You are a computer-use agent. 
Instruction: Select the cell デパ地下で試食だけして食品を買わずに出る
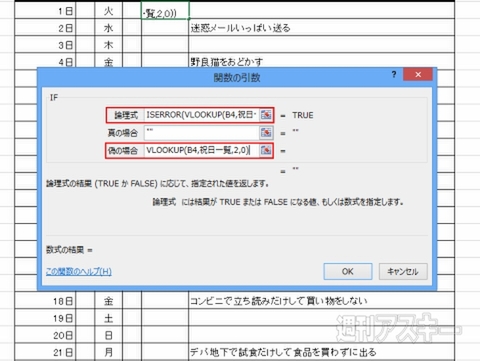[321, 352]
